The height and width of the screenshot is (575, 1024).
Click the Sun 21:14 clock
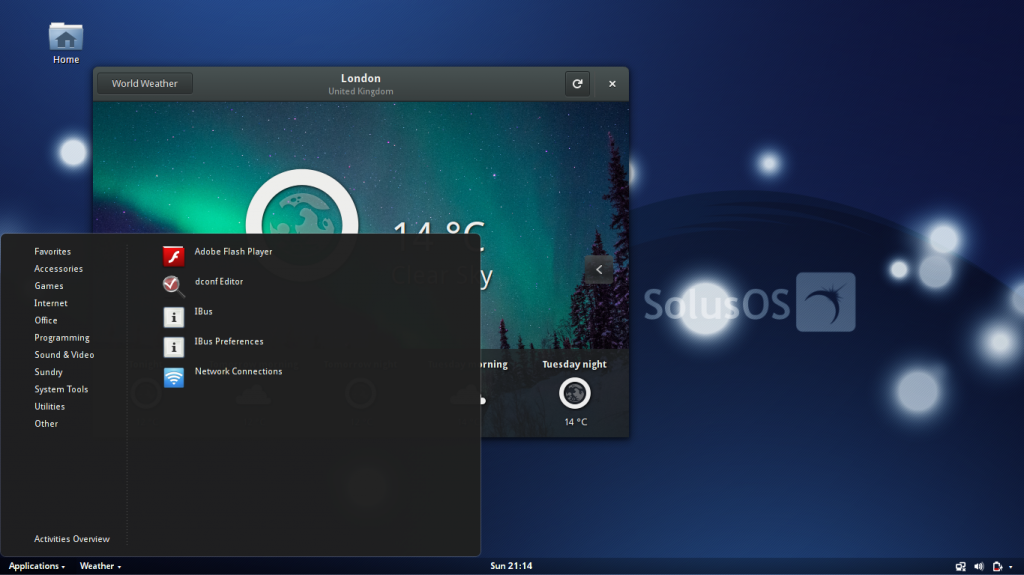click(x=511, y=566)
